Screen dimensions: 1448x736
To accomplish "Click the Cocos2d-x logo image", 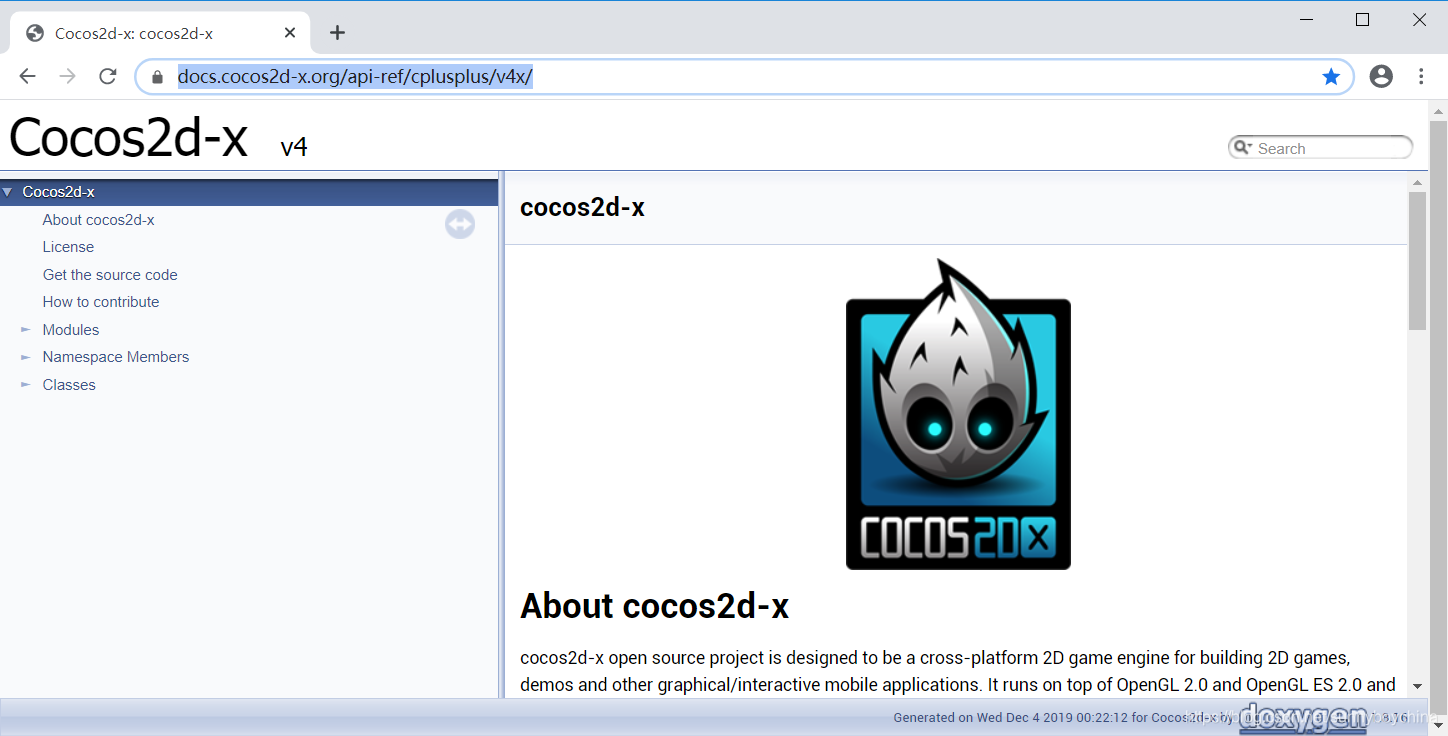I will click(x=958, y=414).
